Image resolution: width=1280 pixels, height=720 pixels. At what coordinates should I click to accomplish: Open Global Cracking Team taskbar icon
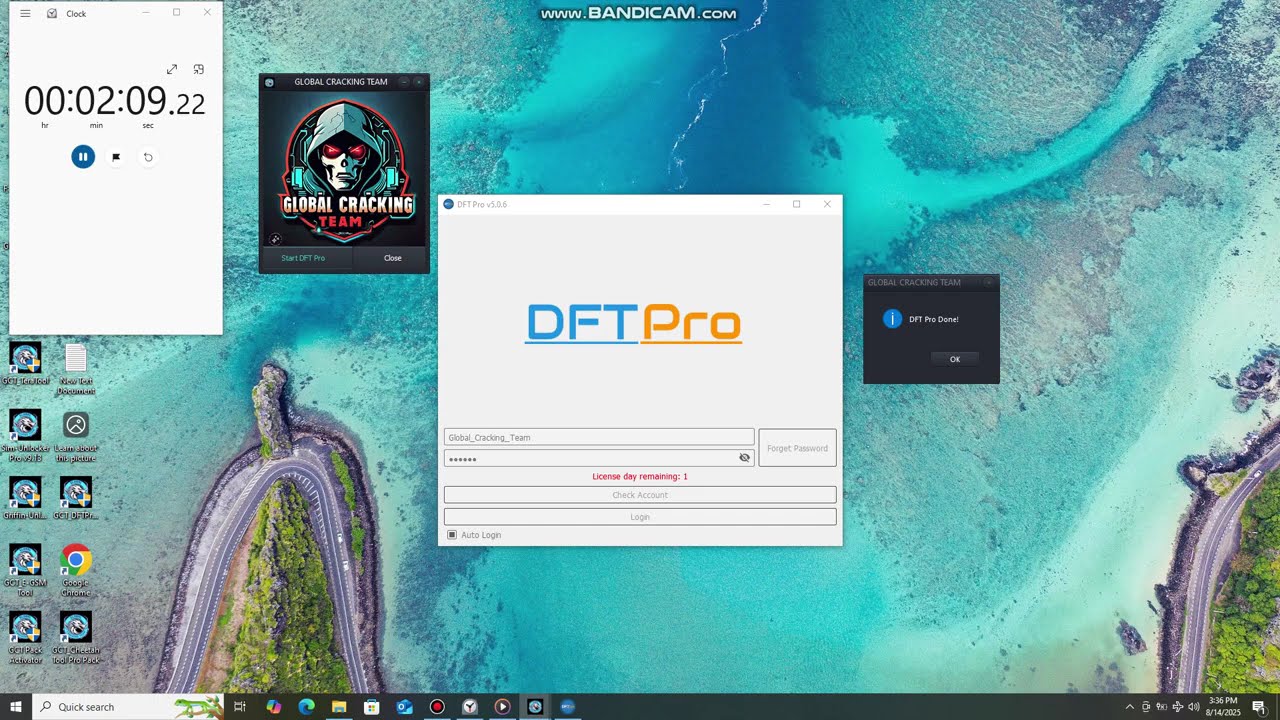(535, 707)
